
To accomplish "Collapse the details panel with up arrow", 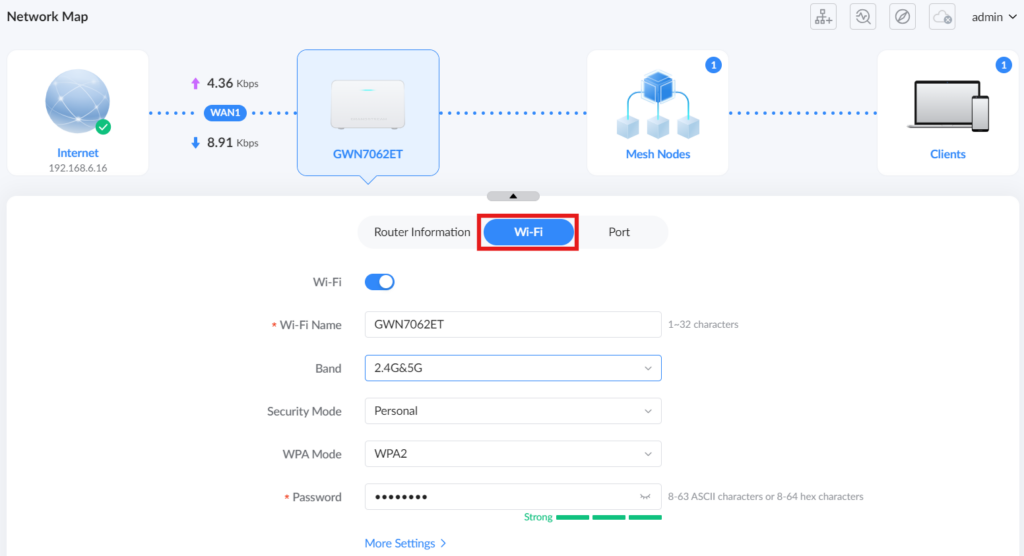I will click(513, 196).
